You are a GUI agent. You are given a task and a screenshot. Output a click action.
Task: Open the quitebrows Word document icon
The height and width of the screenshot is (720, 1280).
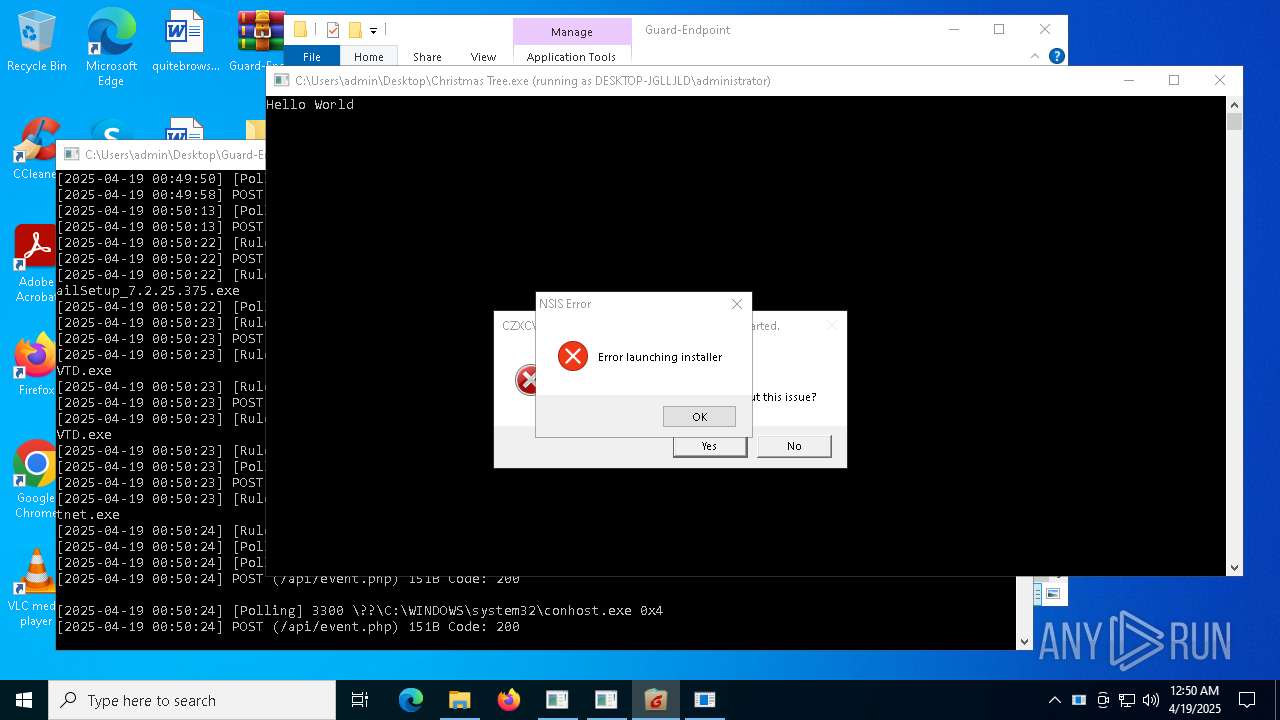pos(185,40)
